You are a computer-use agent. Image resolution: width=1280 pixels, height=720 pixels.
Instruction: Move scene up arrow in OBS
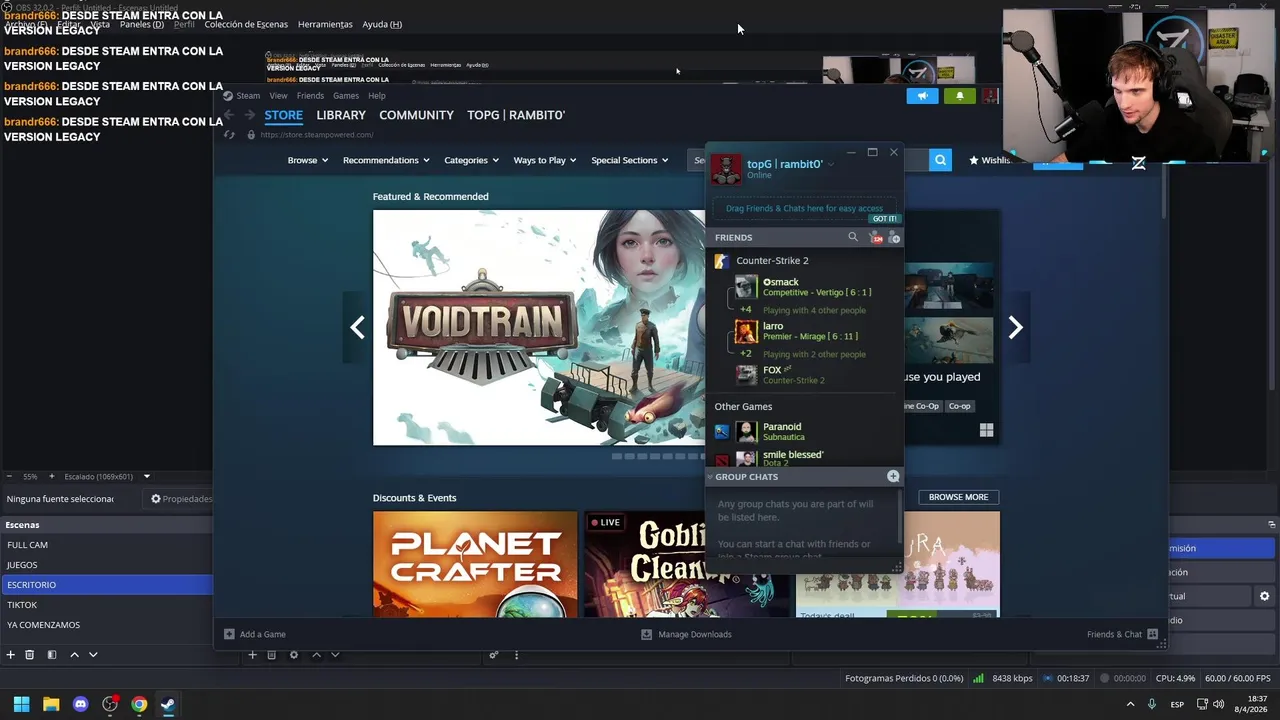[x=74, y=655]
